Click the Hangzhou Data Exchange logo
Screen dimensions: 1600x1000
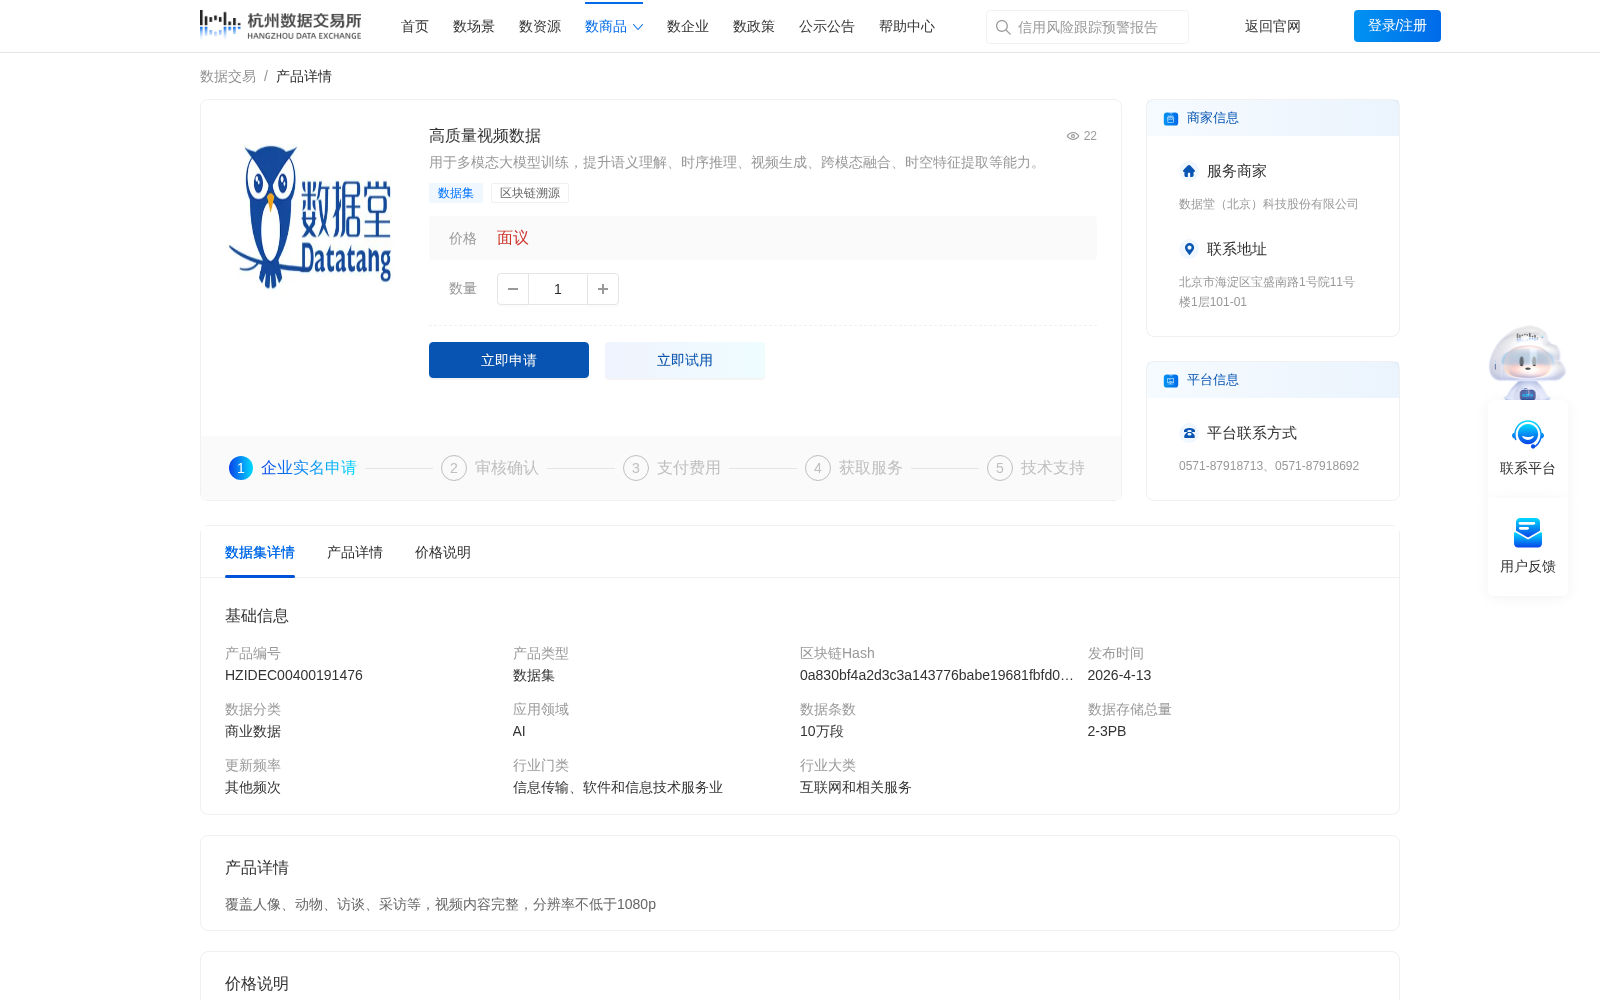tap(280, 25)
